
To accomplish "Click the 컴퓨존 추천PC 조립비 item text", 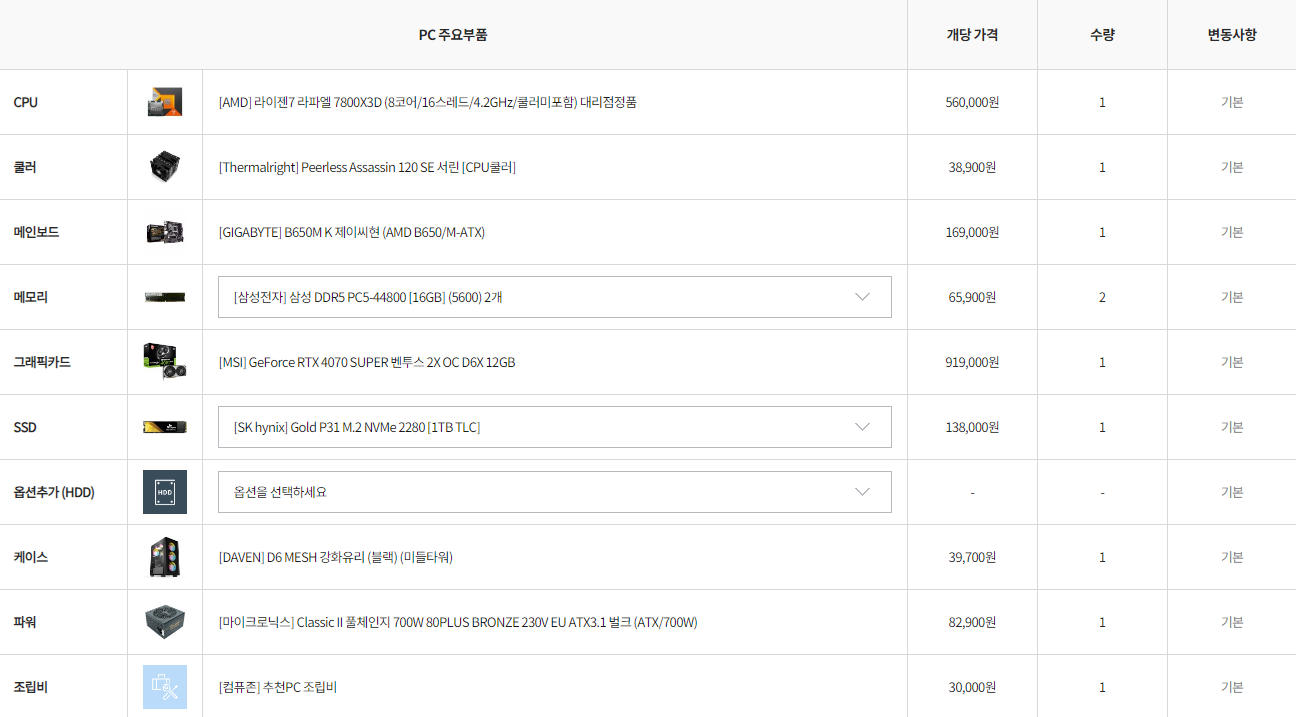I will (x=278, y=687).
